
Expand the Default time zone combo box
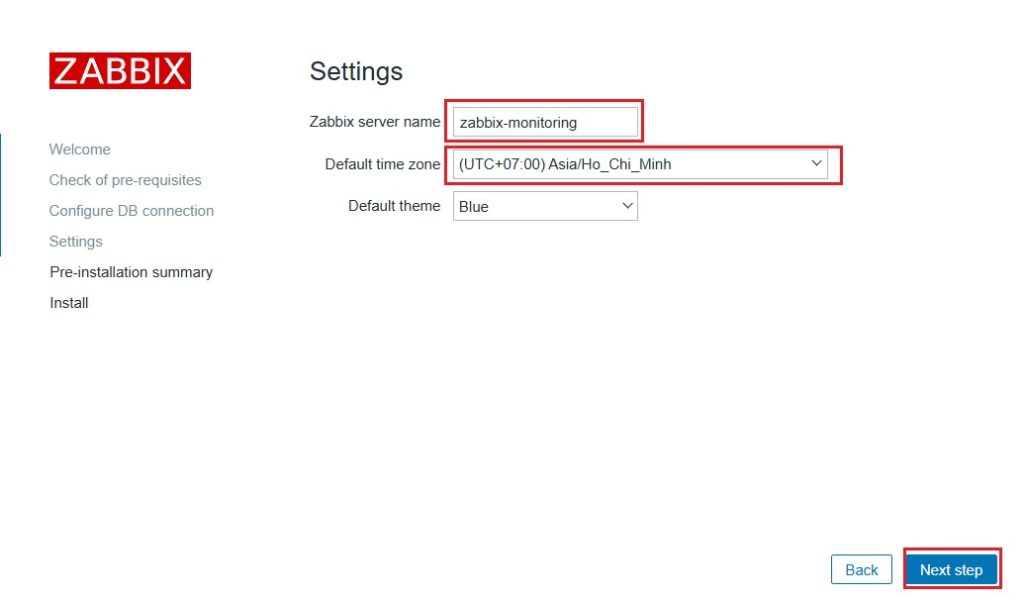[x=640, y=164]
